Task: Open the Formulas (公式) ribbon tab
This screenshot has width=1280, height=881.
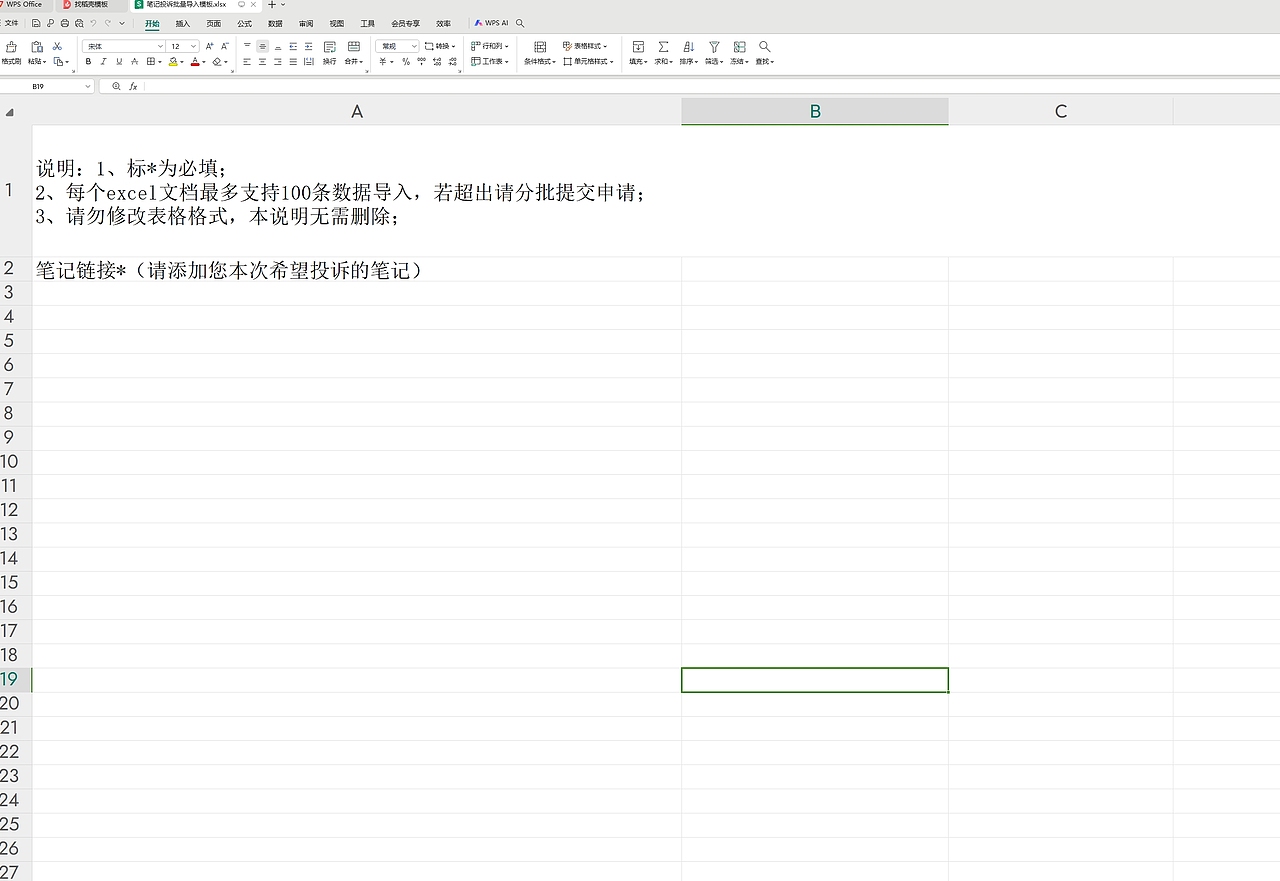Action: pos(245,23)
